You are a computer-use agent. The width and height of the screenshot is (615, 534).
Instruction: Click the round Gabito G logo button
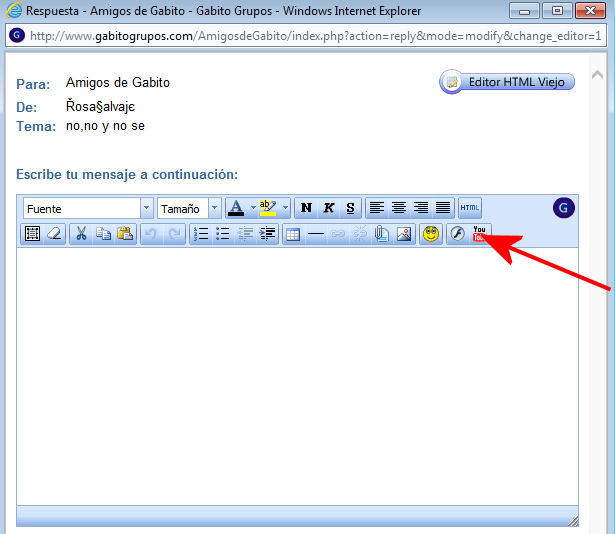point(564,208)
